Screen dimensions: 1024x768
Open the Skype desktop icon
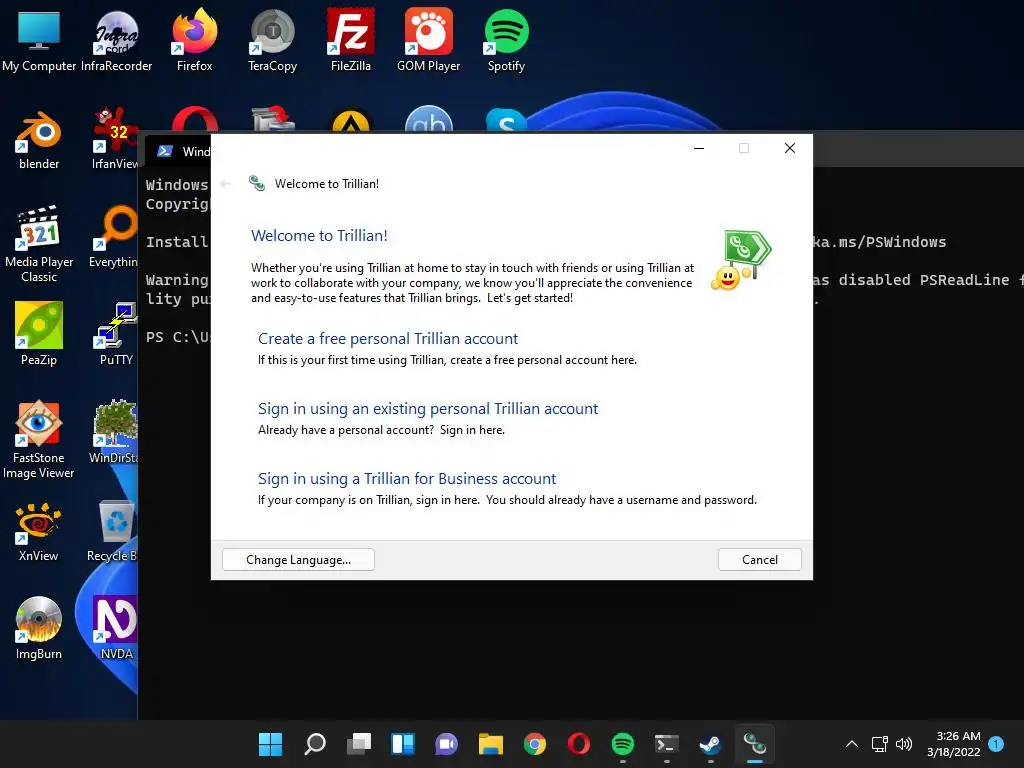[506, 121]
